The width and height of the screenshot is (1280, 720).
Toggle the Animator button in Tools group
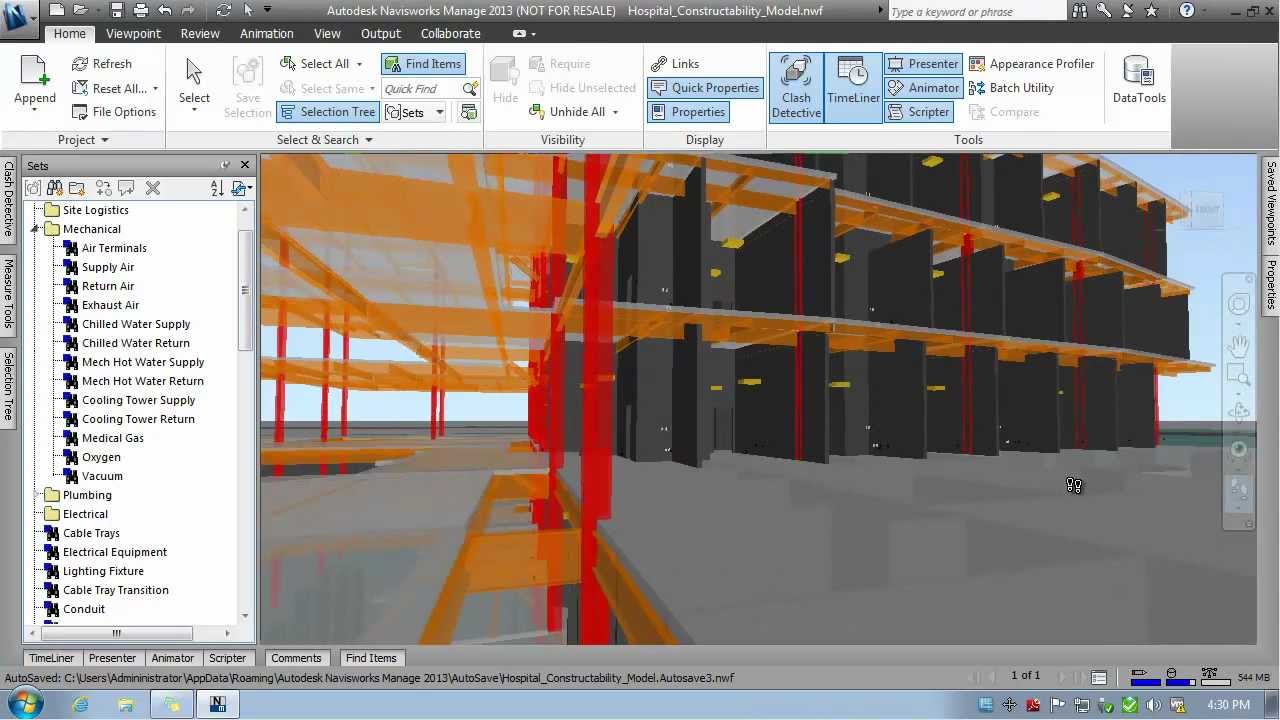(x=923, y=88)
